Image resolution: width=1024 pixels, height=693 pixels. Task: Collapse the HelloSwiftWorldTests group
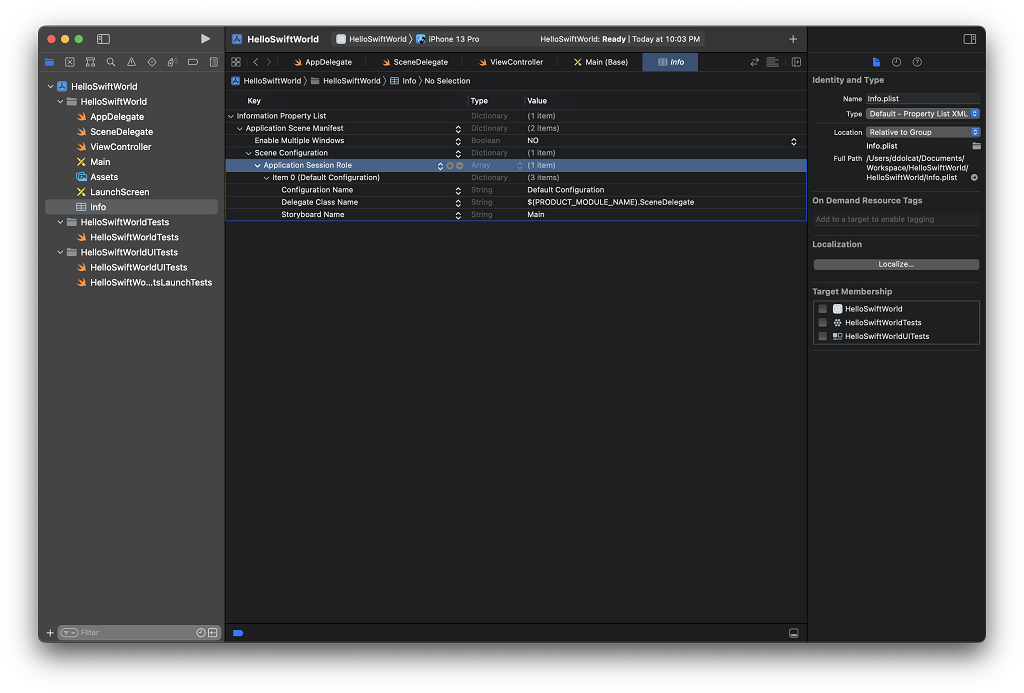61,222
